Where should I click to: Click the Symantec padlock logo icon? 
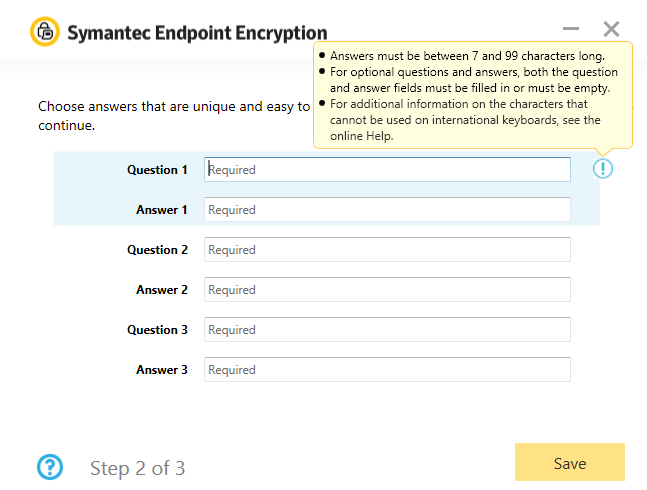(45, 33)
